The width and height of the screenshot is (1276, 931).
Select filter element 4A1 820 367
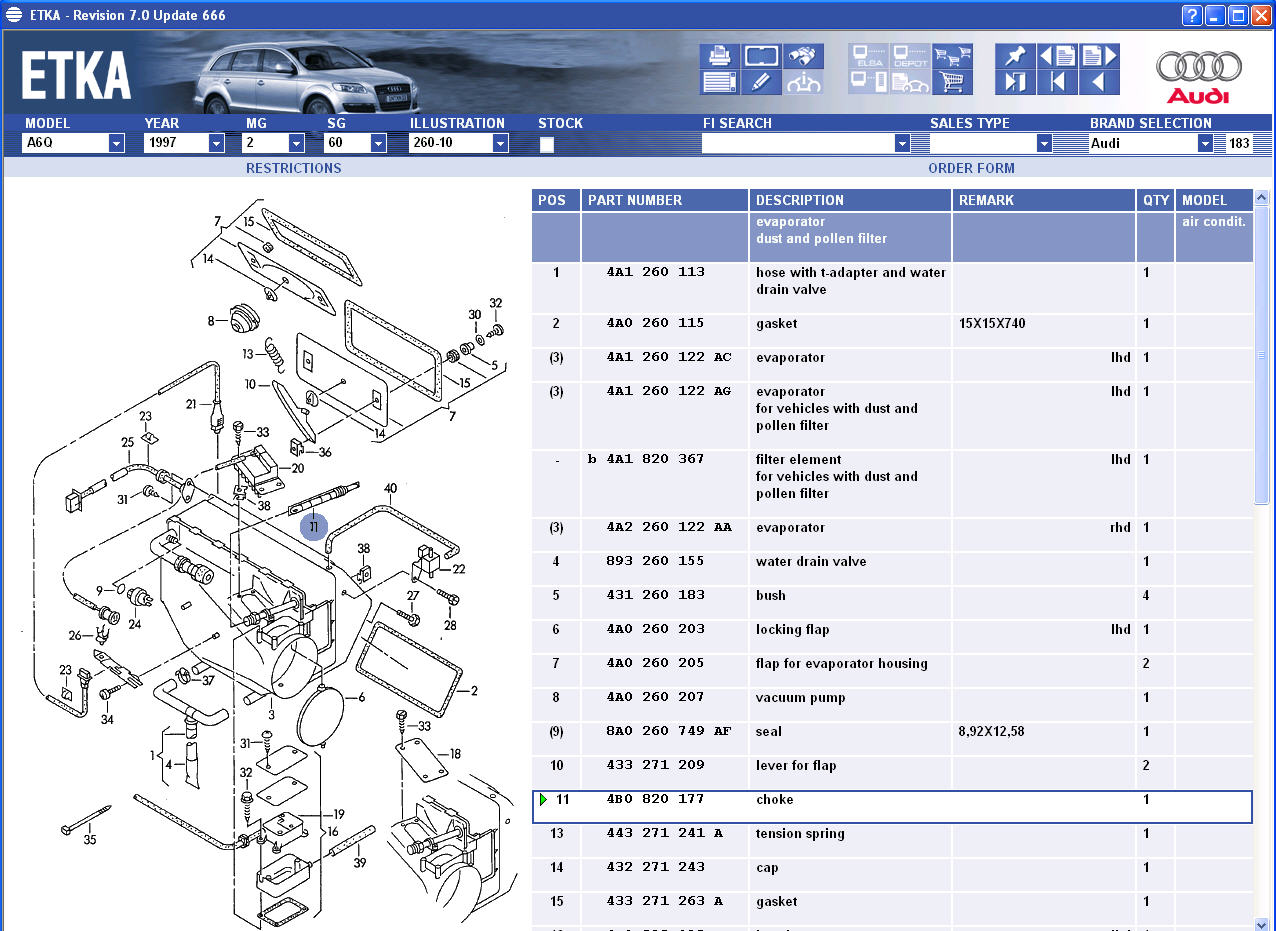tap(892, 484)
